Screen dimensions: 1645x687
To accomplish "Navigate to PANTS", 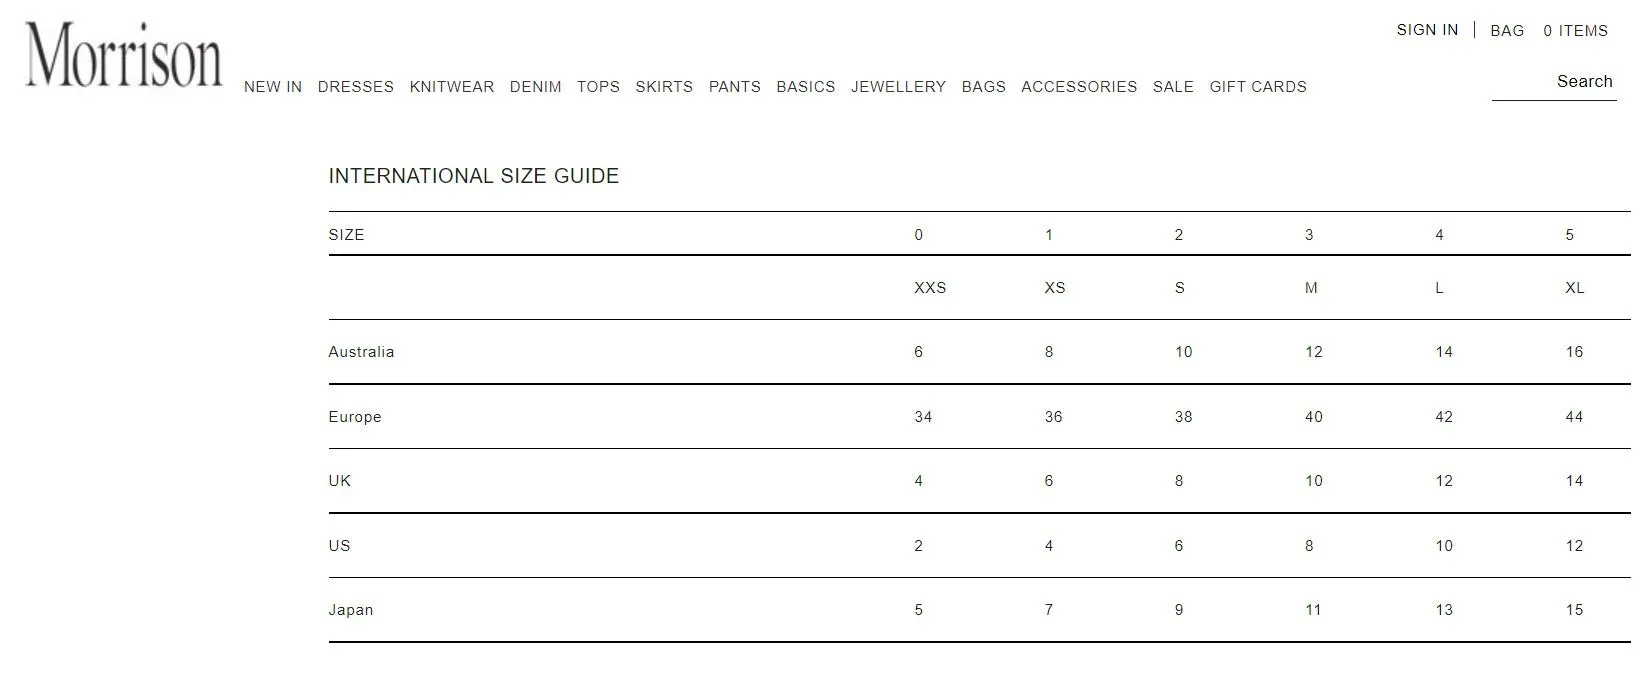I will pyautogui.click(x=735, y=87).
